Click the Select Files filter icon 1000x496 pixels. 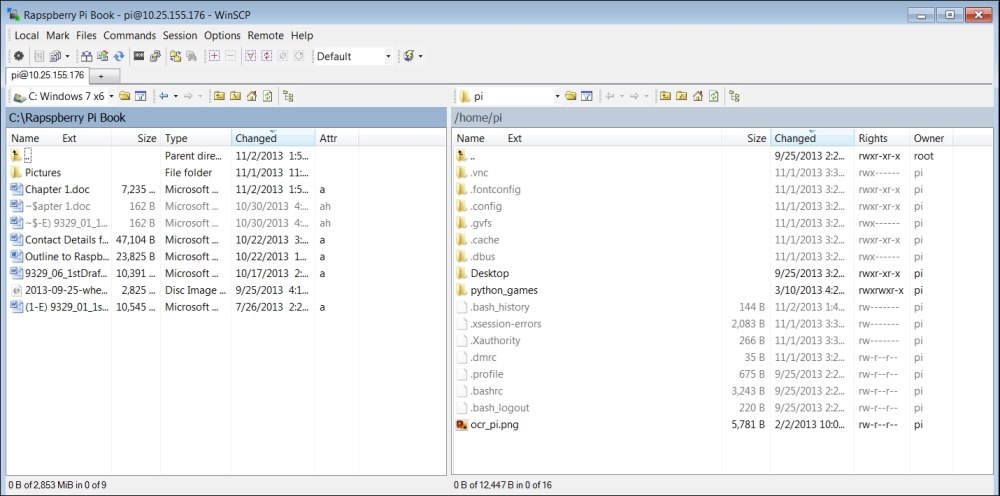250,56
